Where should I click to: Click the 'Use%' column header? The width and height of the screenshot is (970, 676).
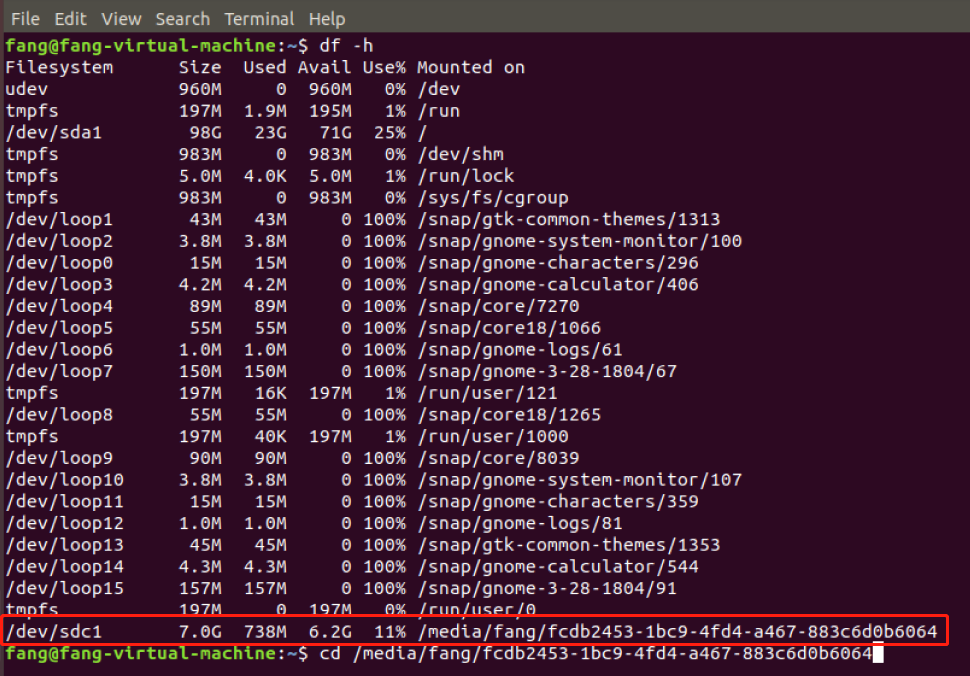[384, 67]
